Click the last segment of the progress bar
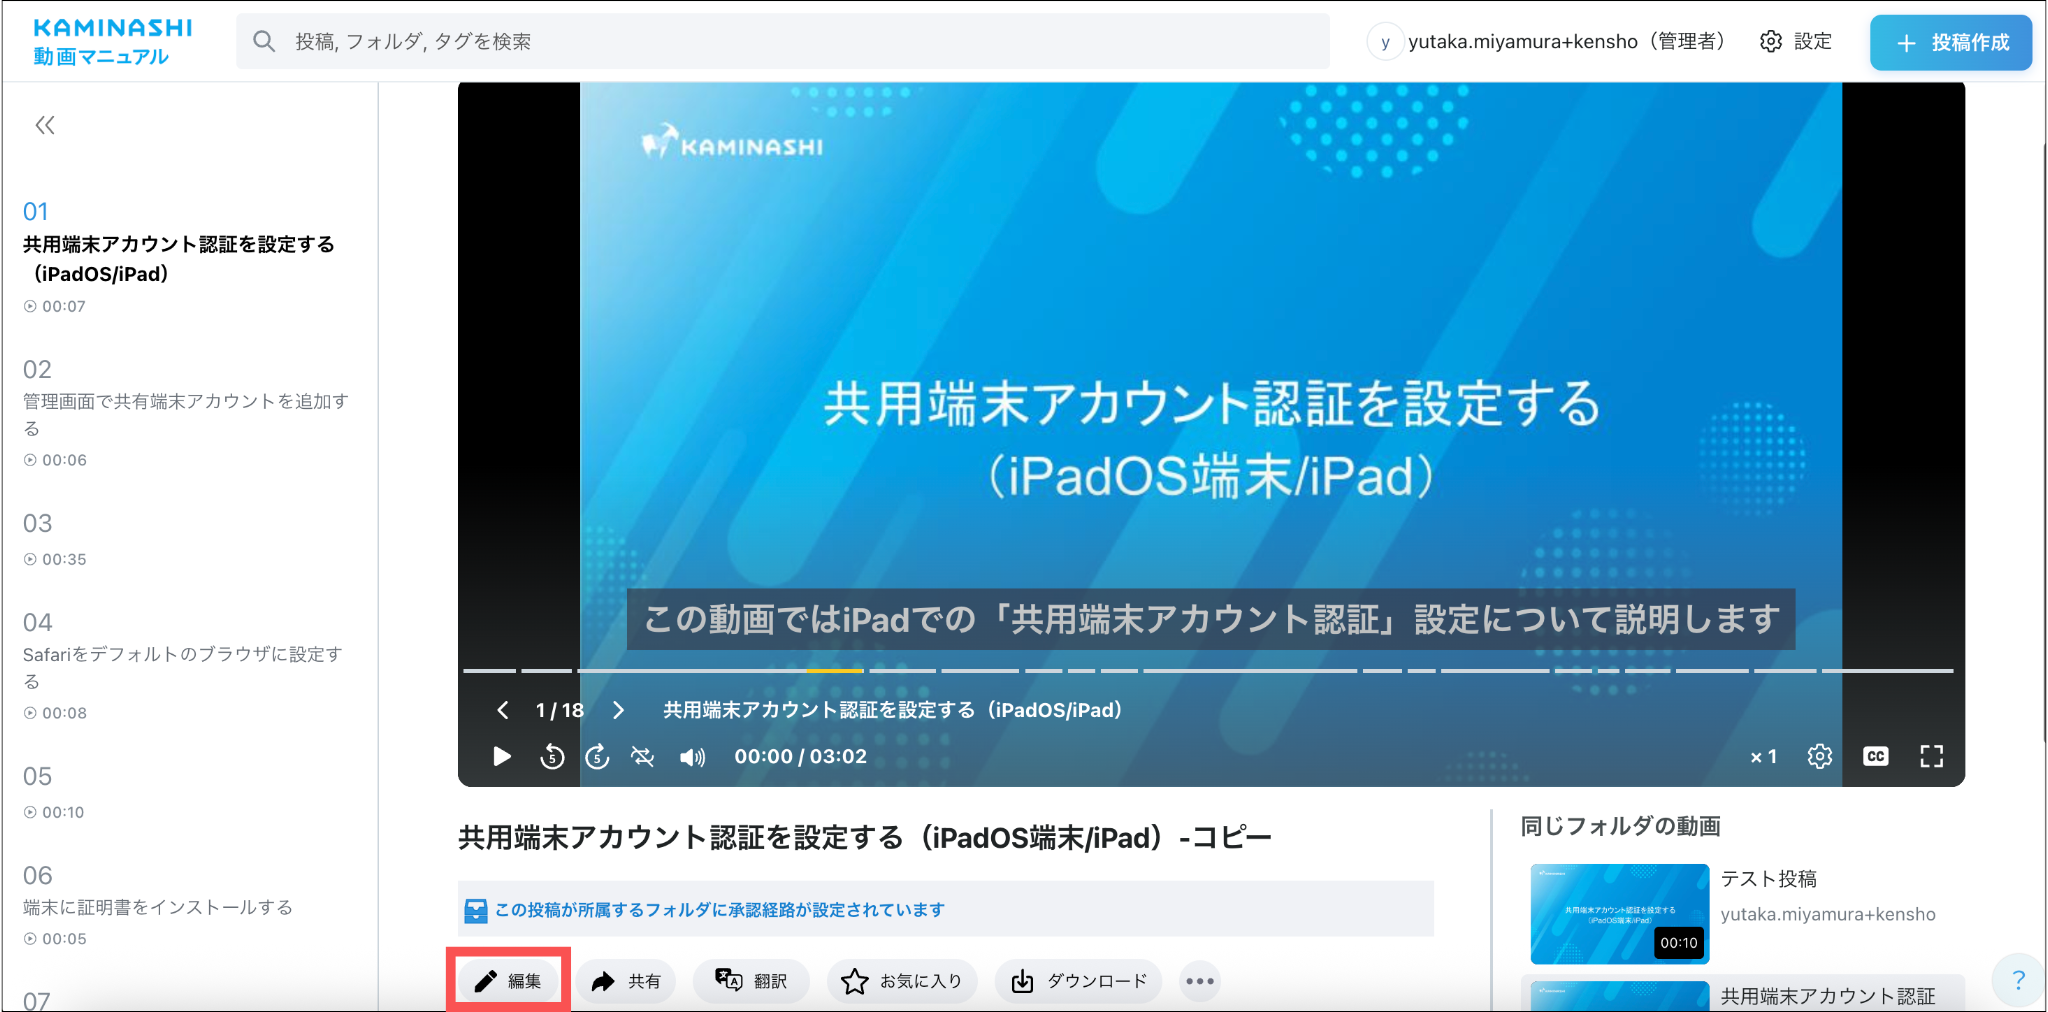The height and width of the screenshot is (1012, 2048). [x=1887, y=670]
